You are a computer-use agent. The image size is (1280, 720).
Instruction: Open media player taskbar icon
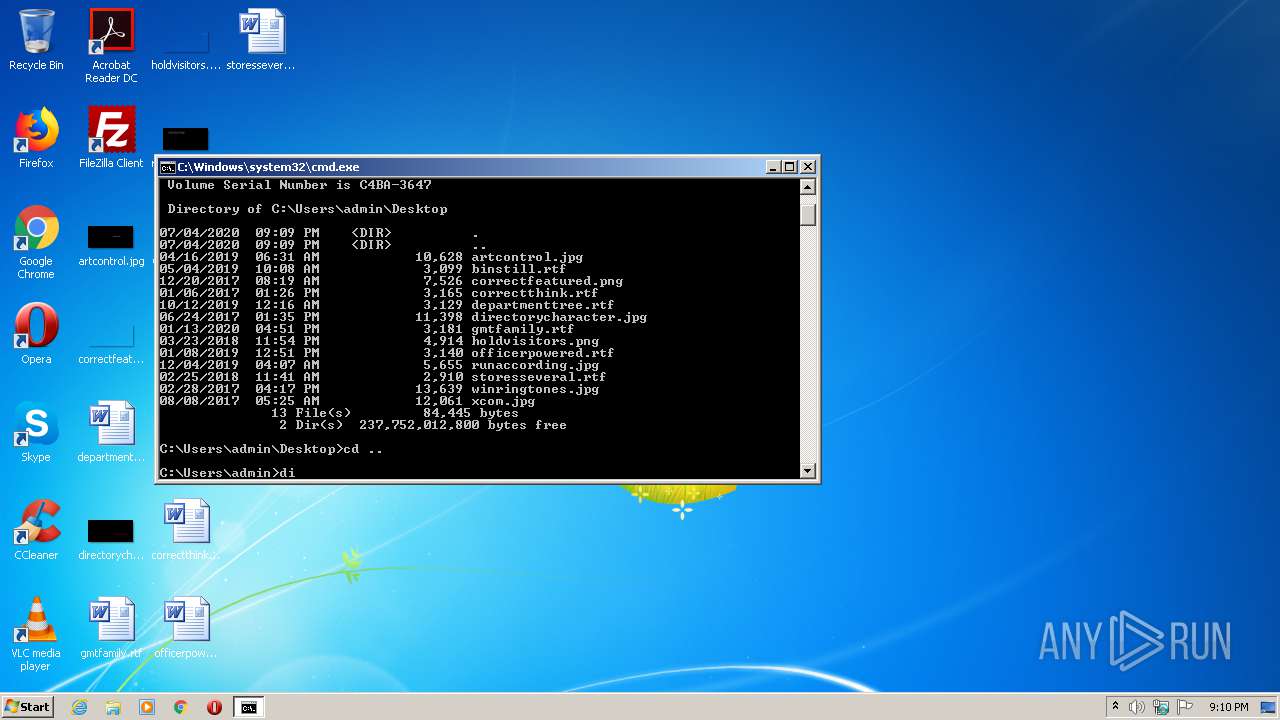pos(147,707)
